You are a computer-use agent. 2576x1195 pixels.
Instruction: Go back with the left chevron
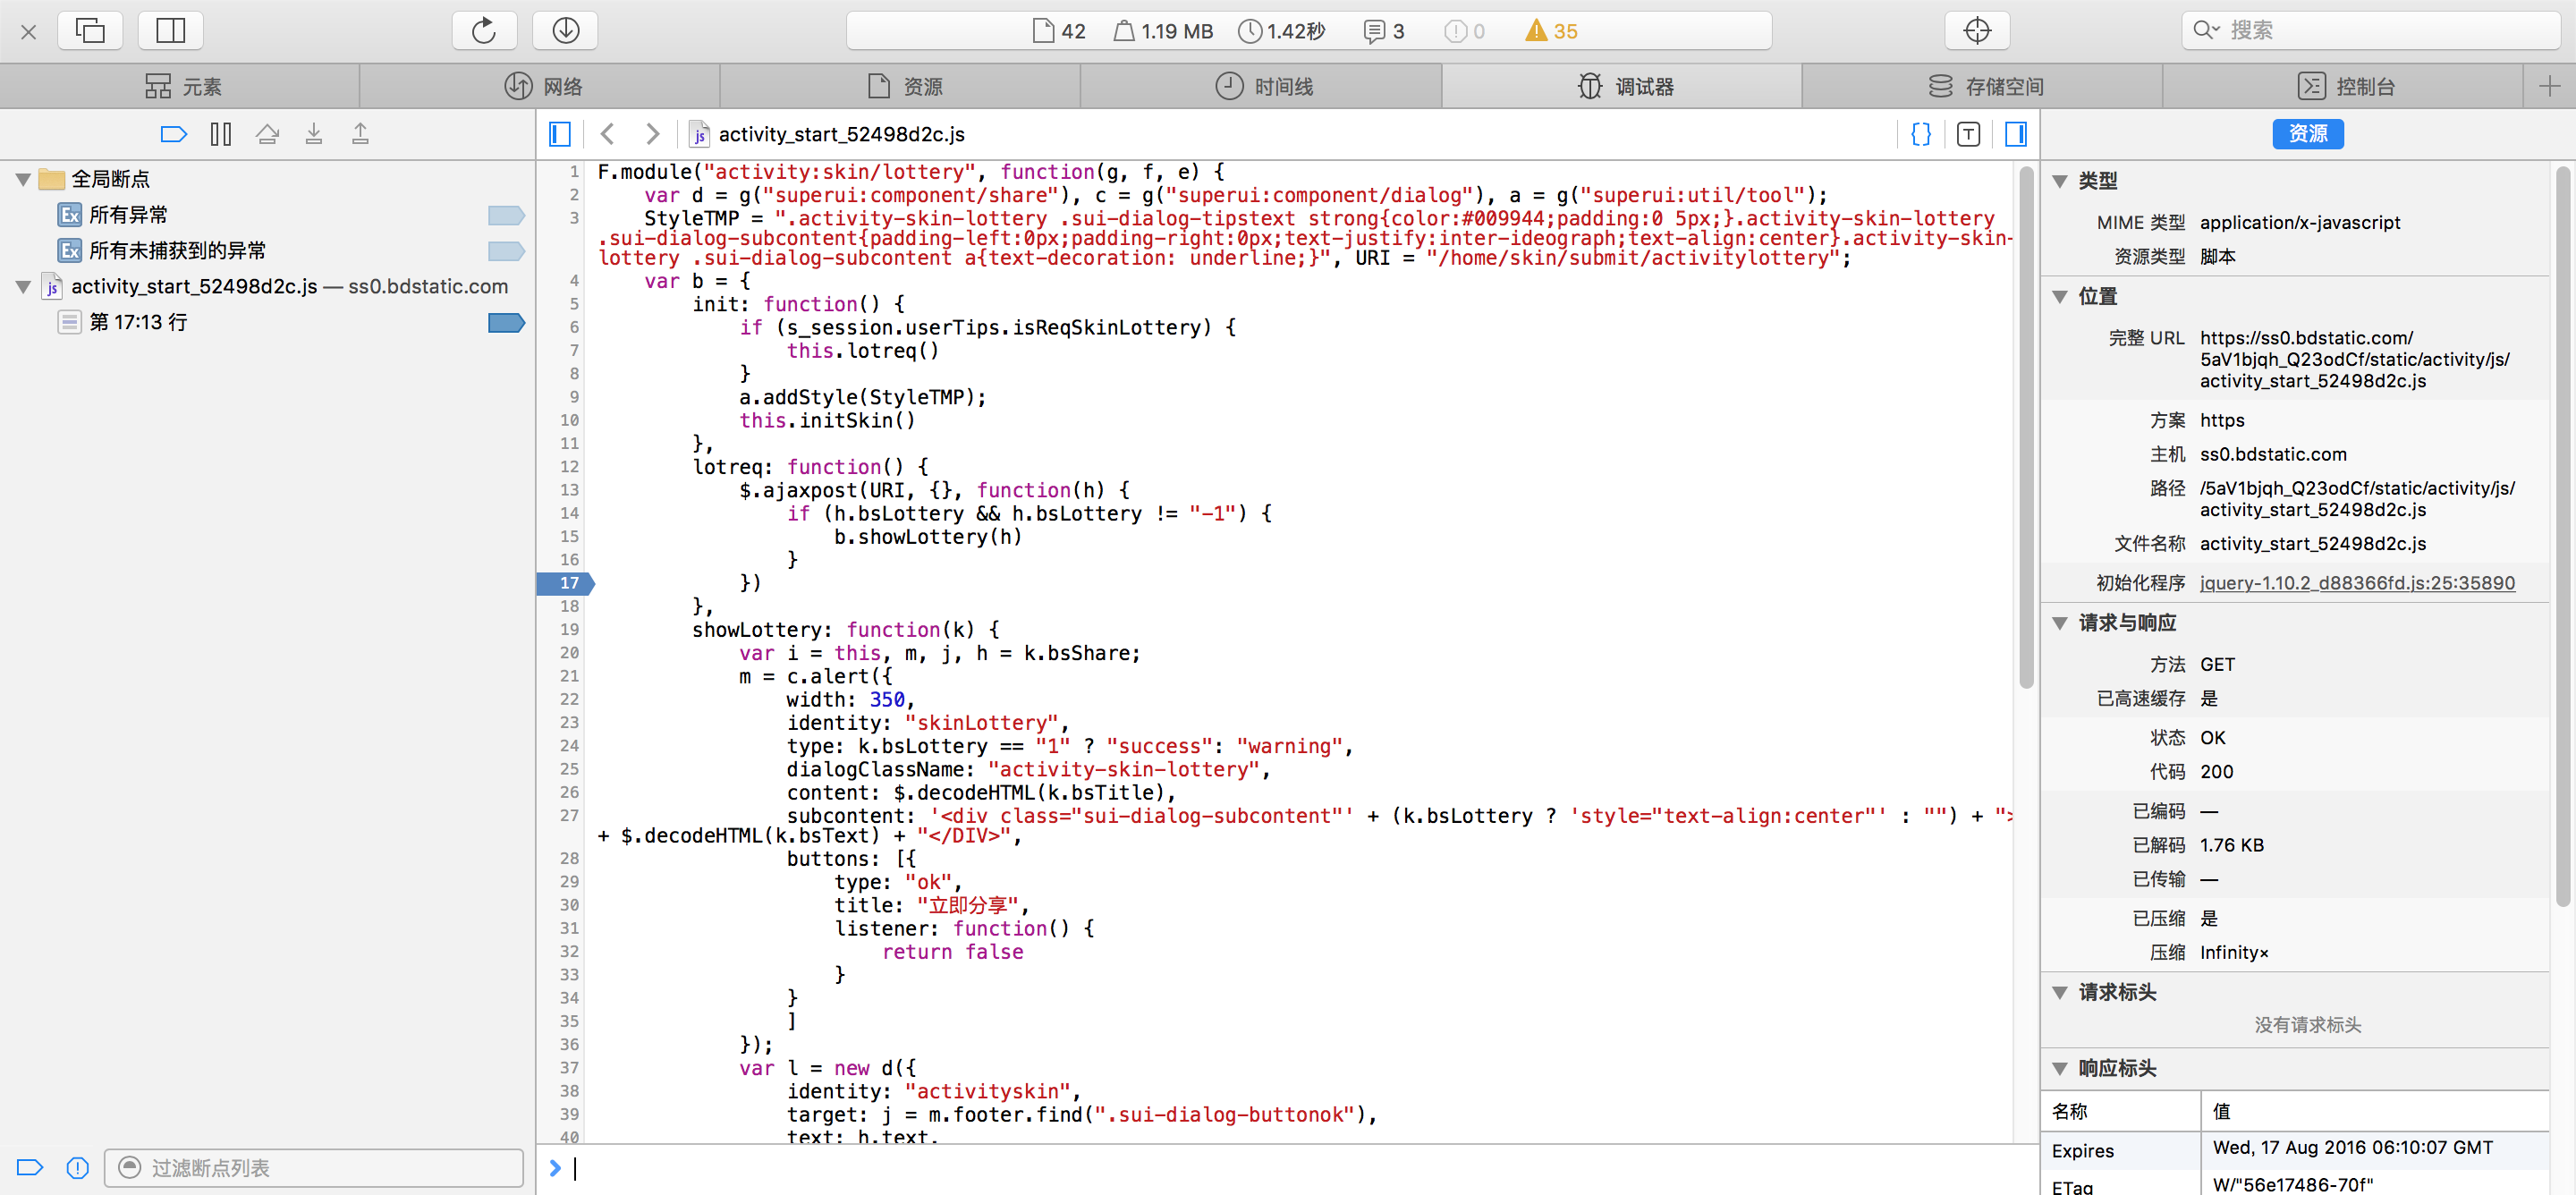coord(607,134)
